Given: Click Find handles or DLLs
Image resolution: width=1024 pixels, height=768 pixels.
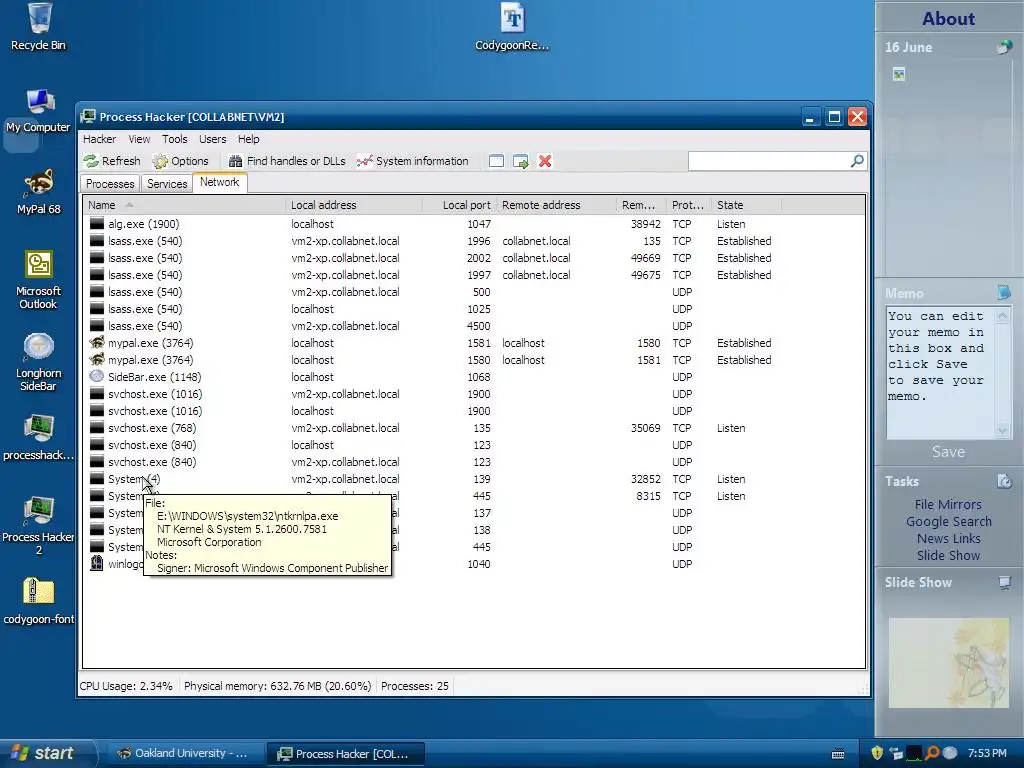Looking at the screenshot, I should [x=287, y=161].
